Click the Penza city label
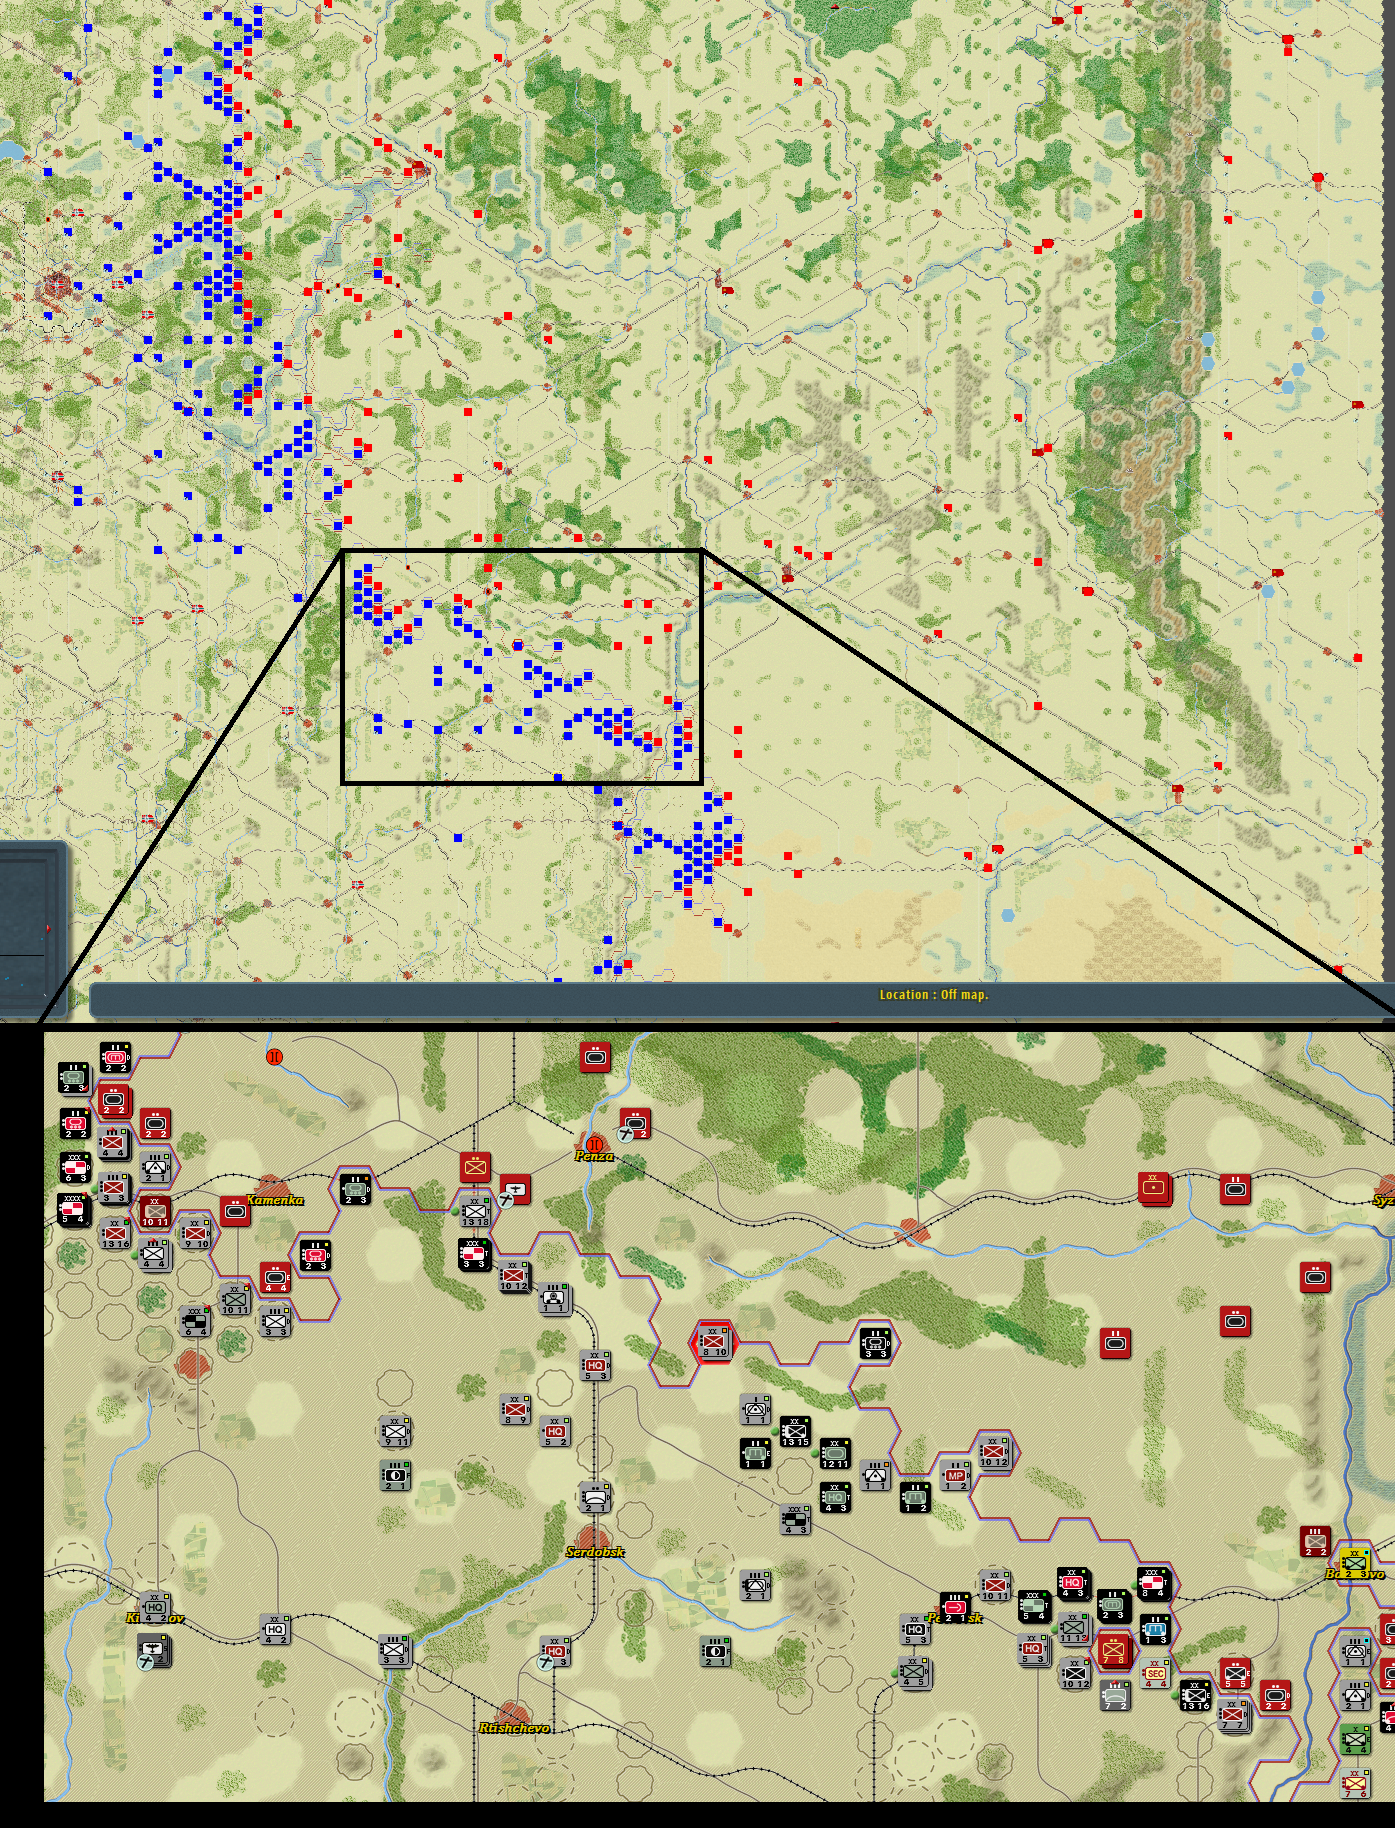Image resolution: width=1395 pixels, height=1828 pixels. (x=595, y=1156)
